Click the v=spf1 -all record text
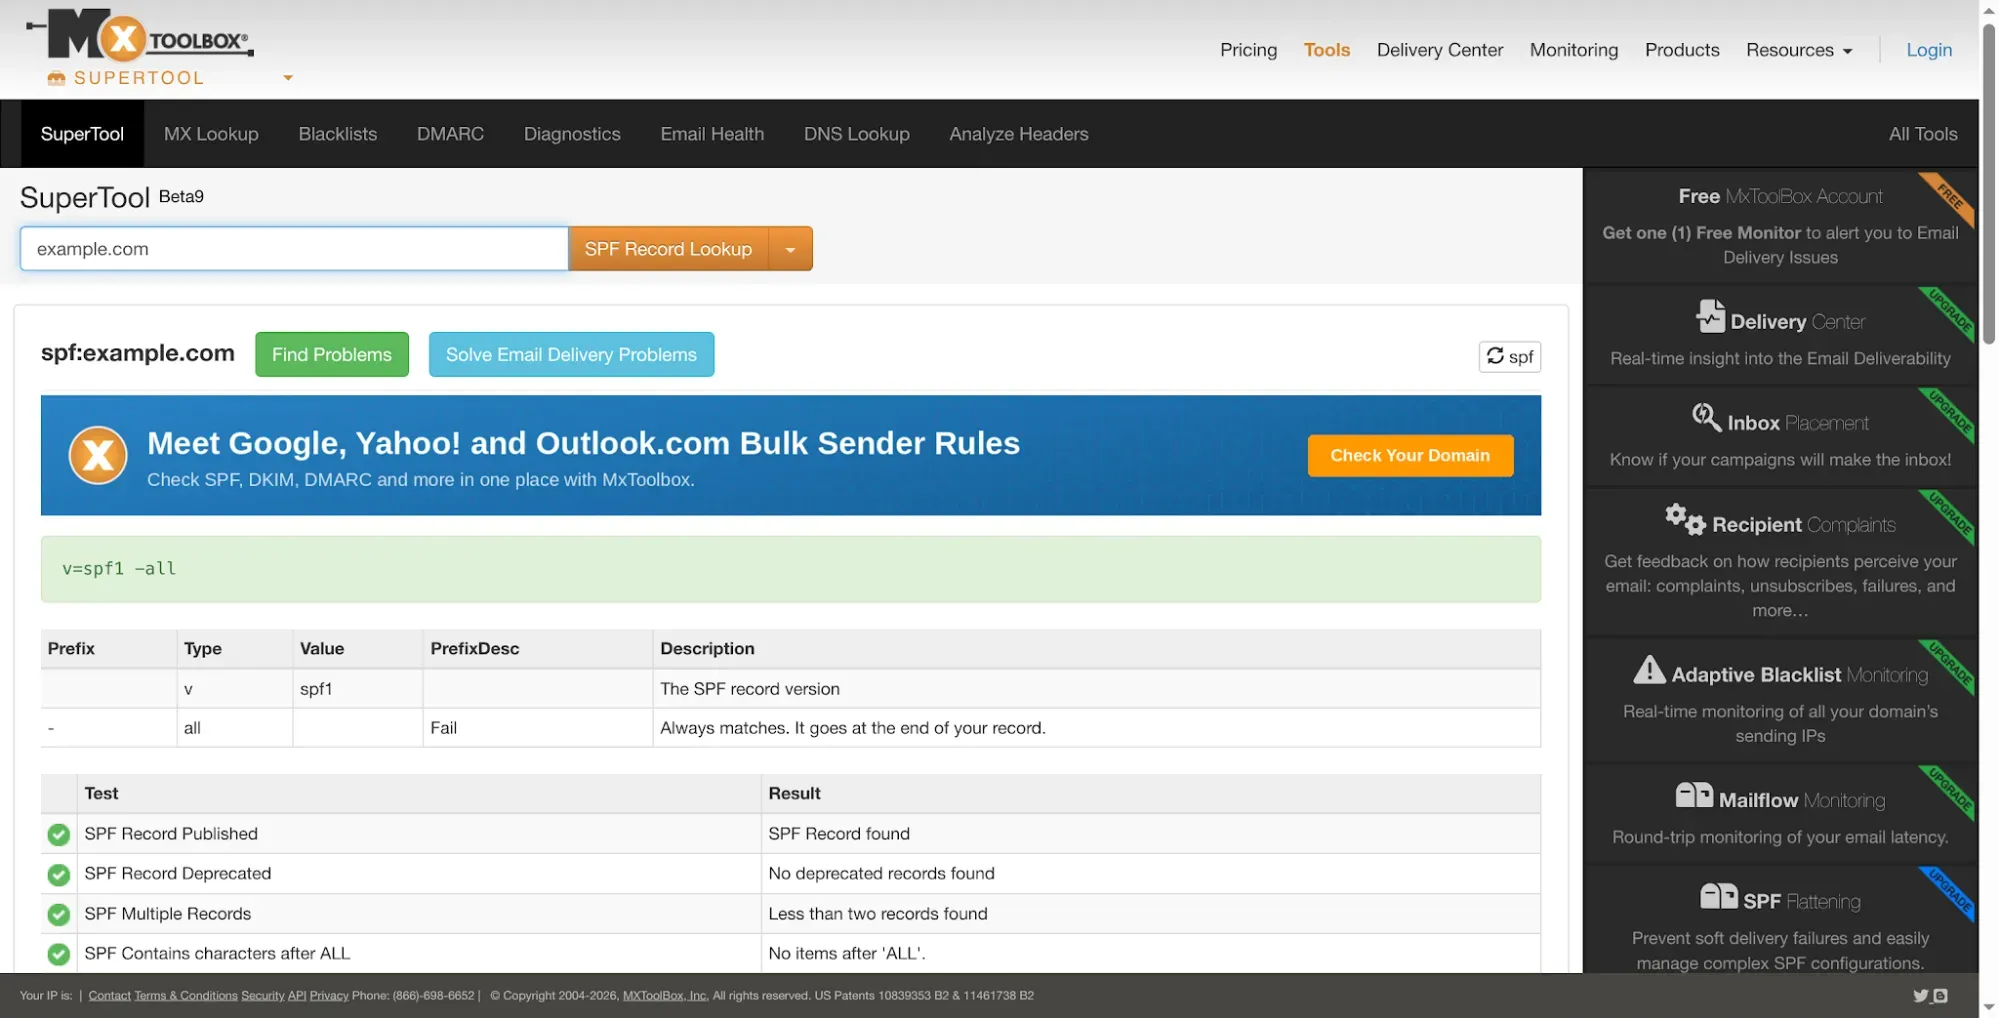 tap(119, 569)
